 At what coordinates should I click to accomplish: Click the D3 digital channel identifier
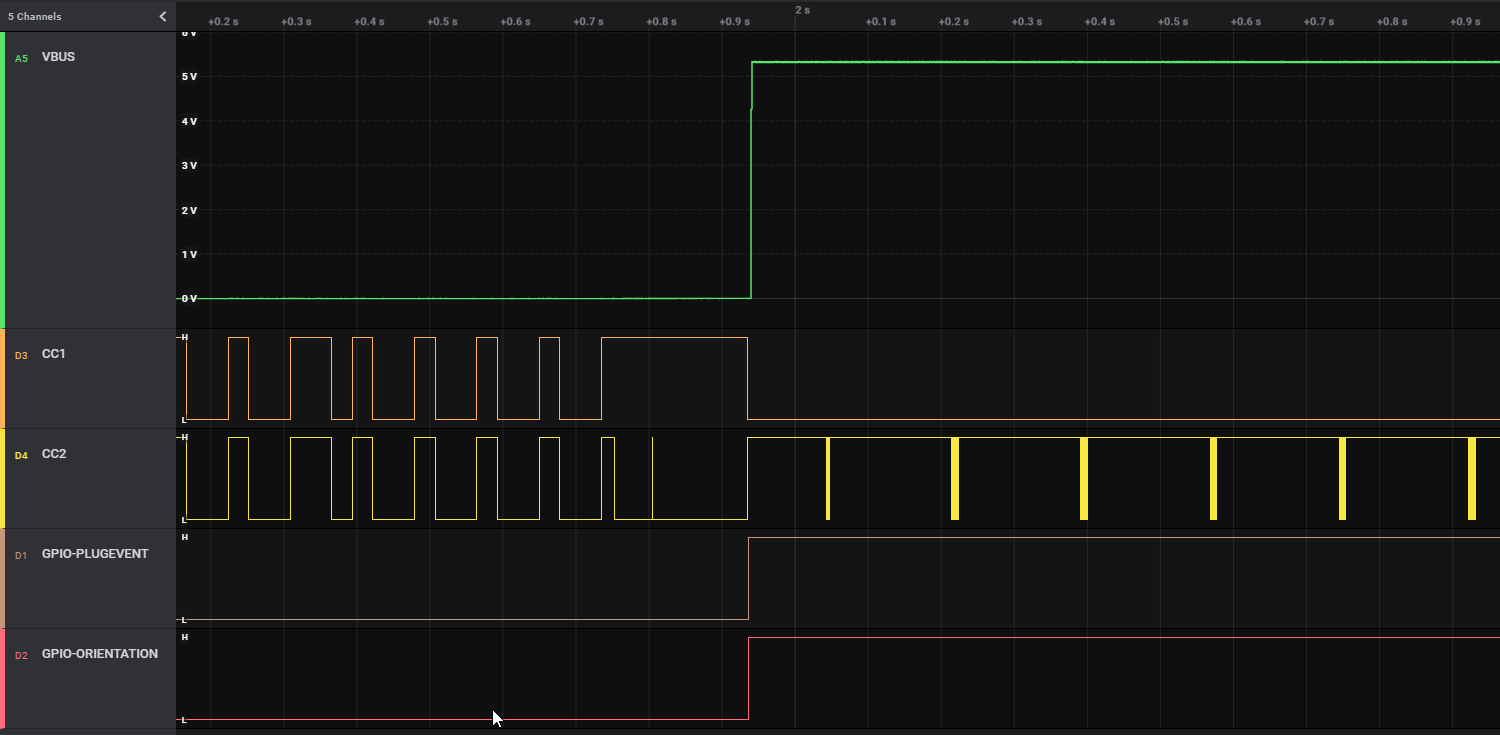[21, 355]
